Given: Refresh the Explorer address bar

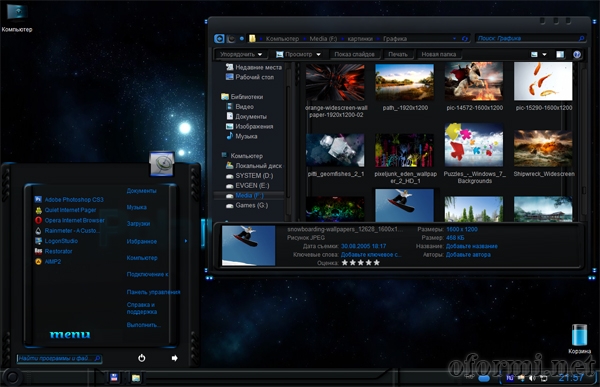Looking at the screenshot, I should pyautogui.click(x=465, y=39).
